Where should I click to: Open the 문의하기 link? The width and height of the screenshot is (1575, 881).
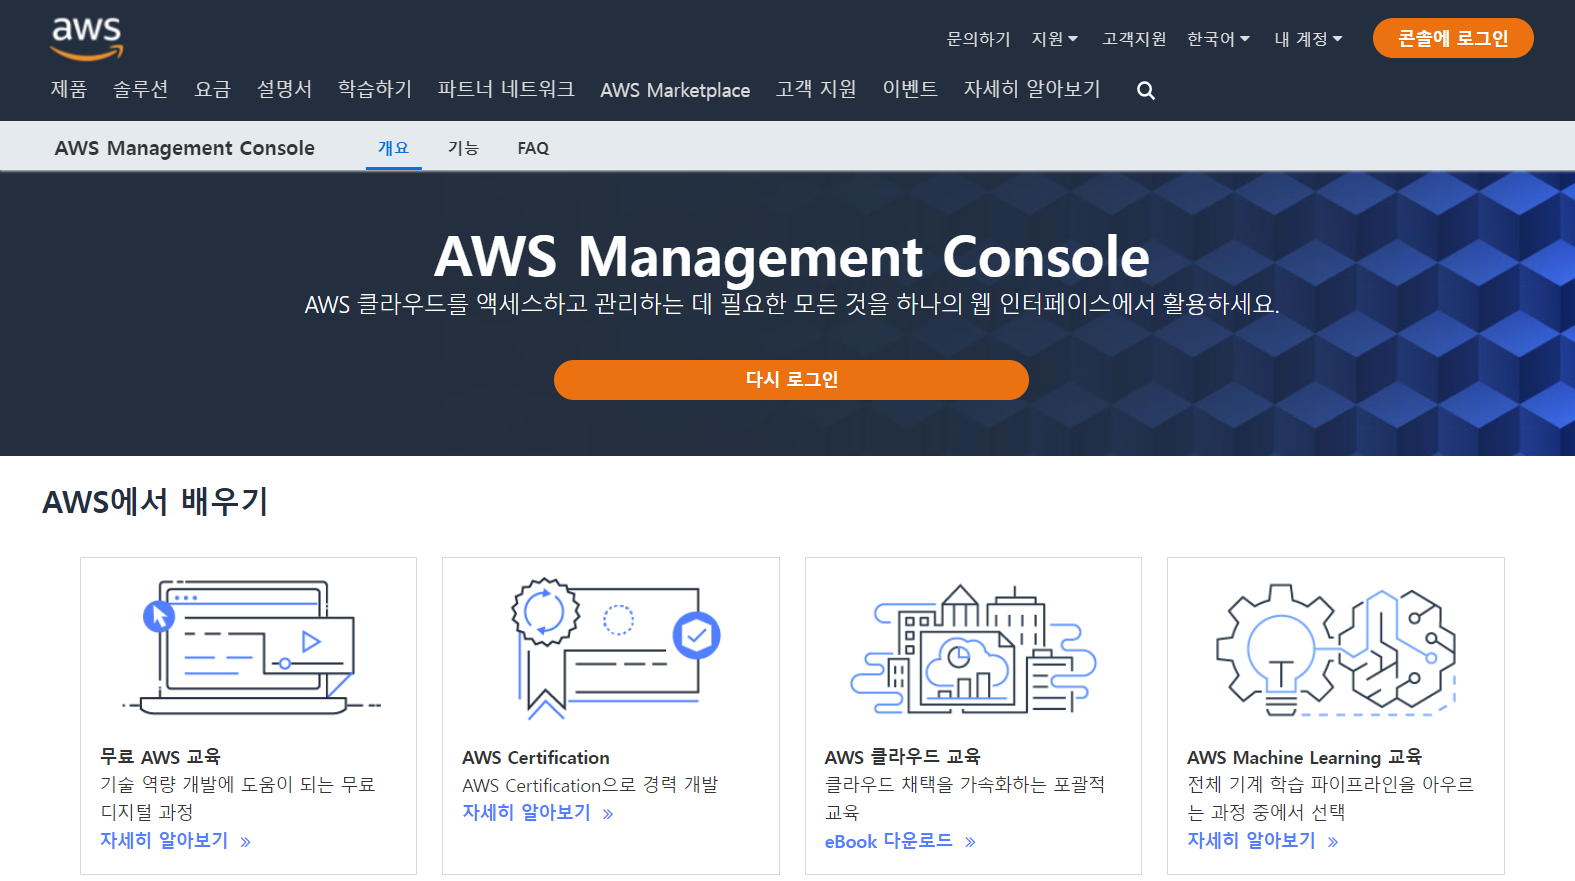click(x=978, y=39)
